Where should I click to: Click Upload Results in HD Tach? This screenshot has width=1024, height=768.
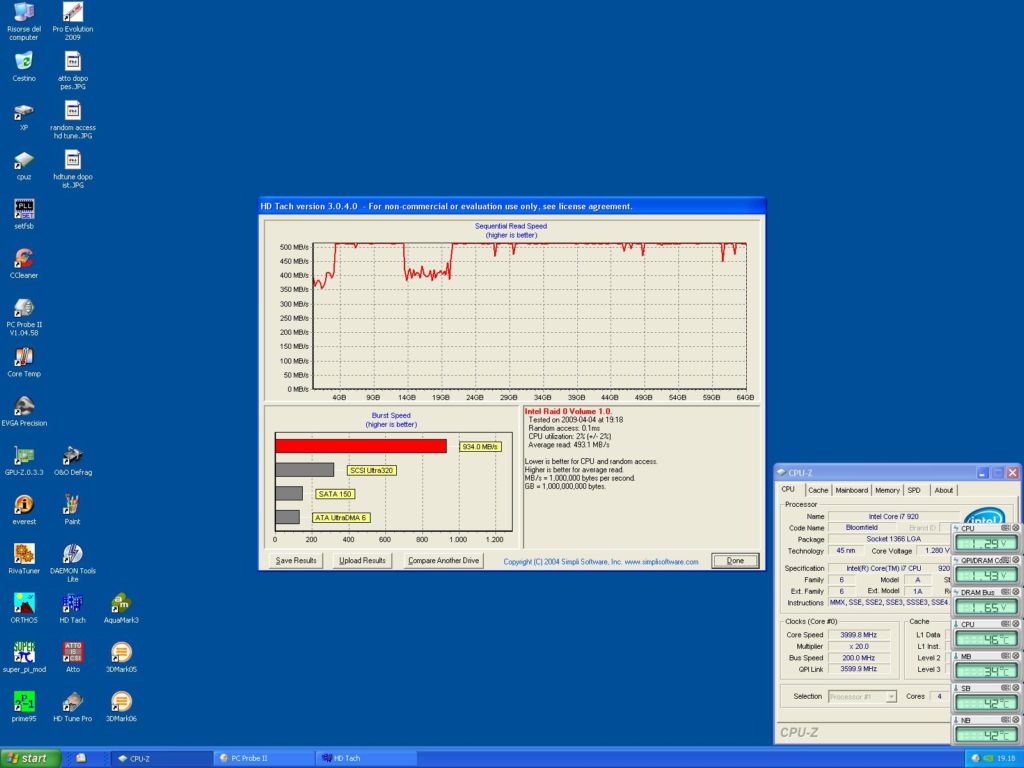(x=362, y=560)
